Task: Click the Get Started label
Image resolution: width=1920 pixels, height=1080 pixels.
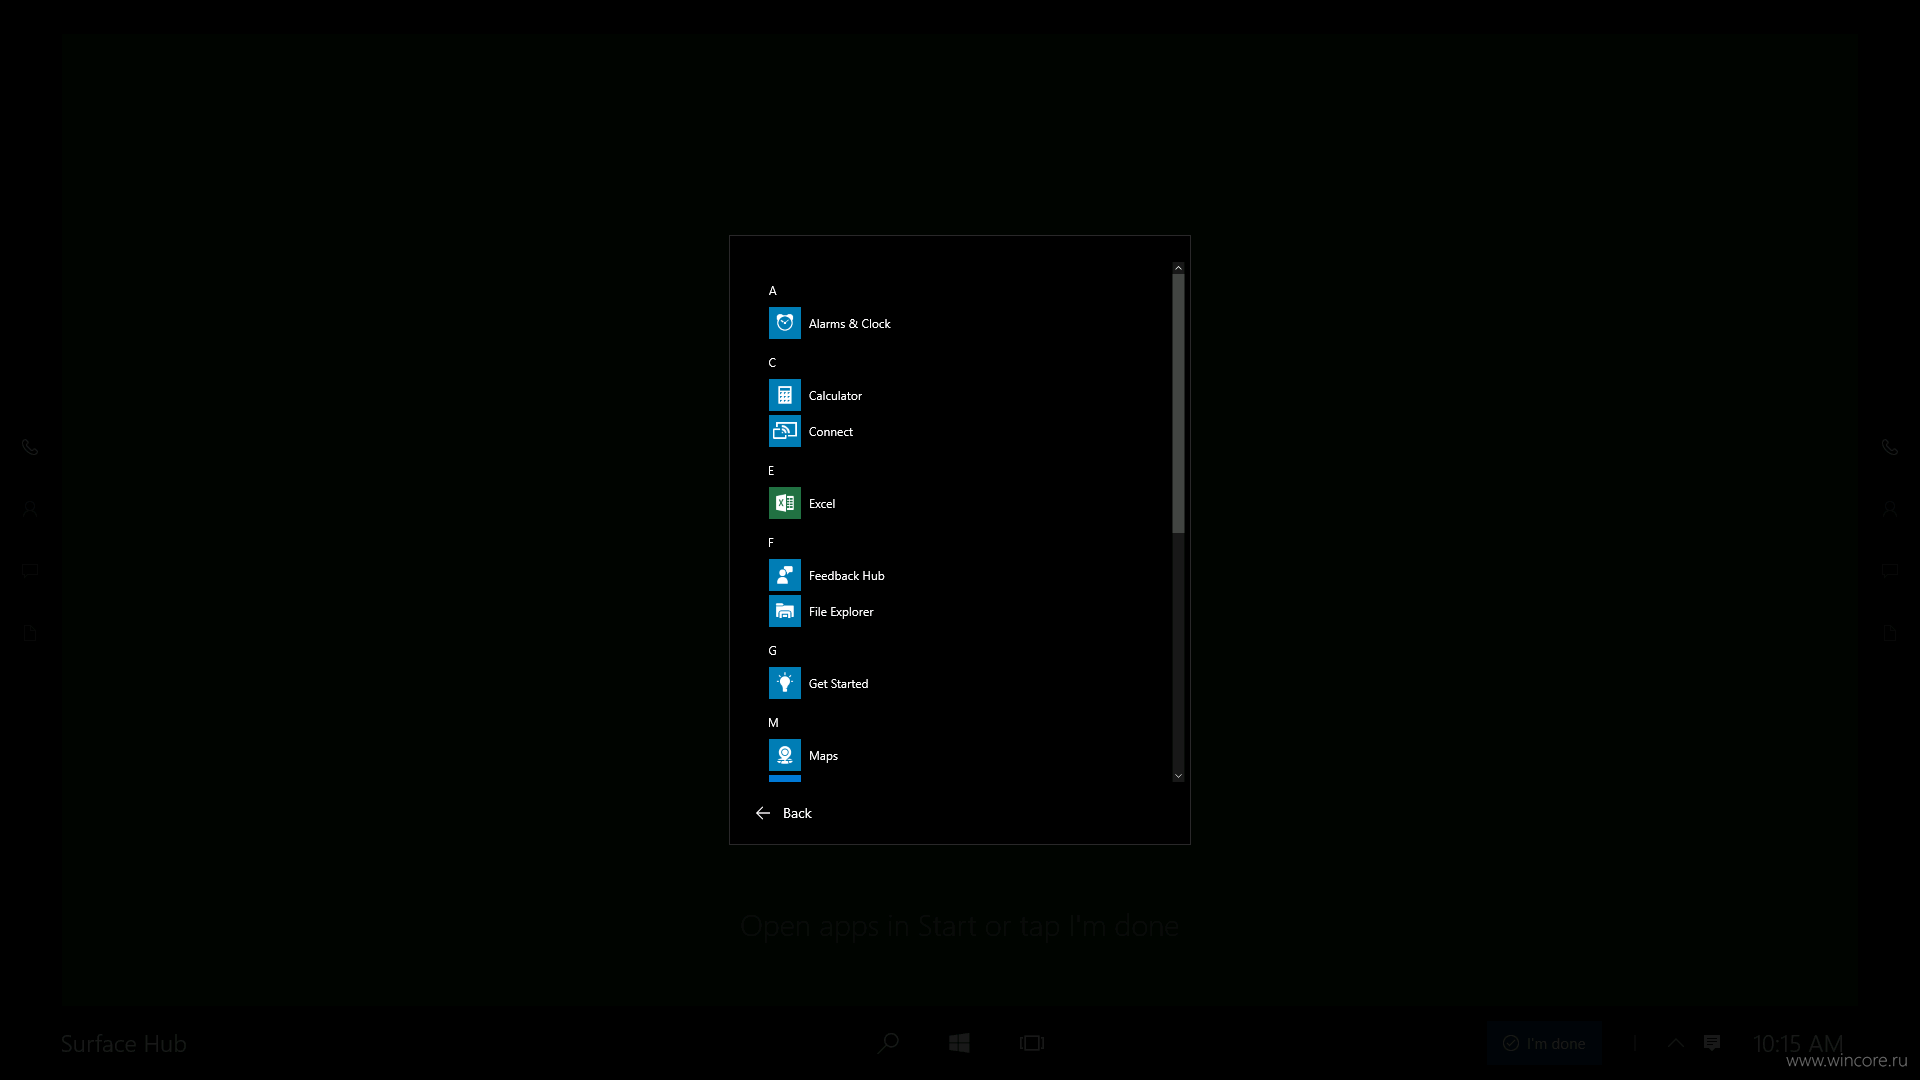Action: [x=838, y=684]
